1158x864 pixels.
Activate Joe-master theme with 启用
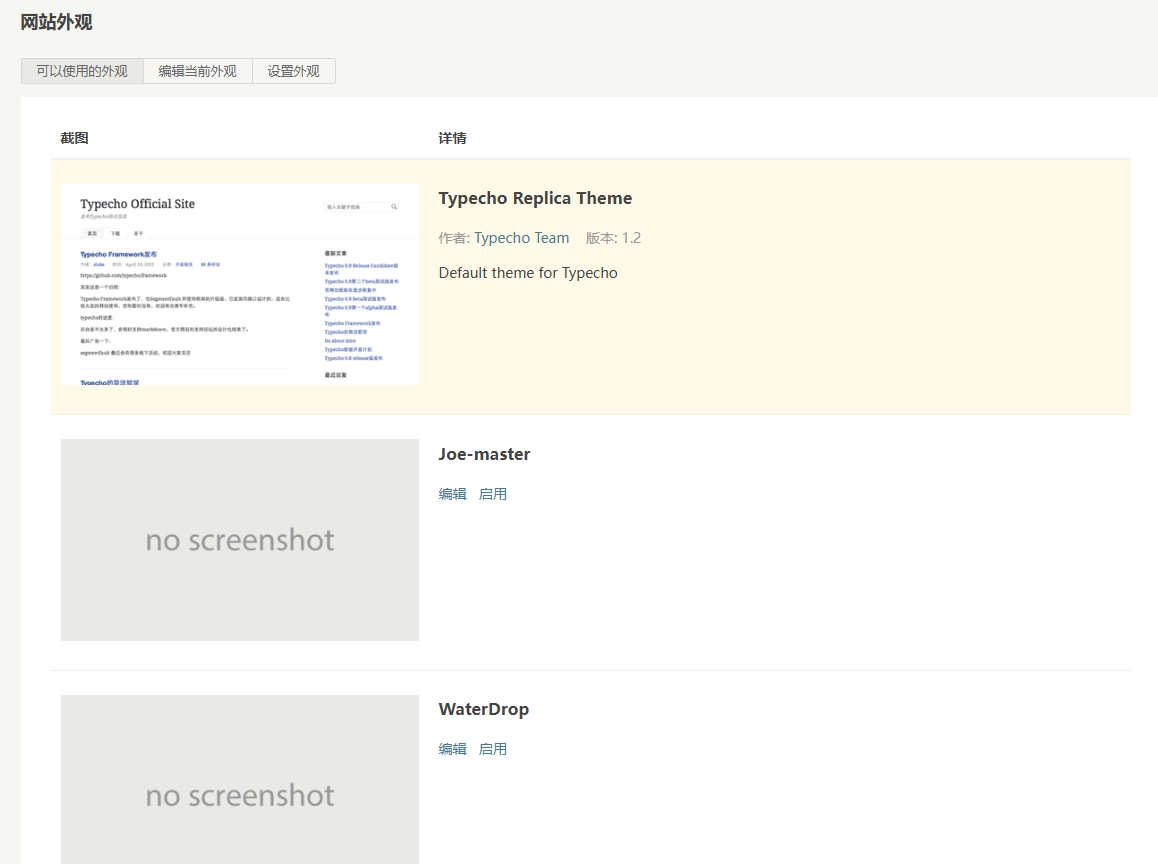pos(493,494)
